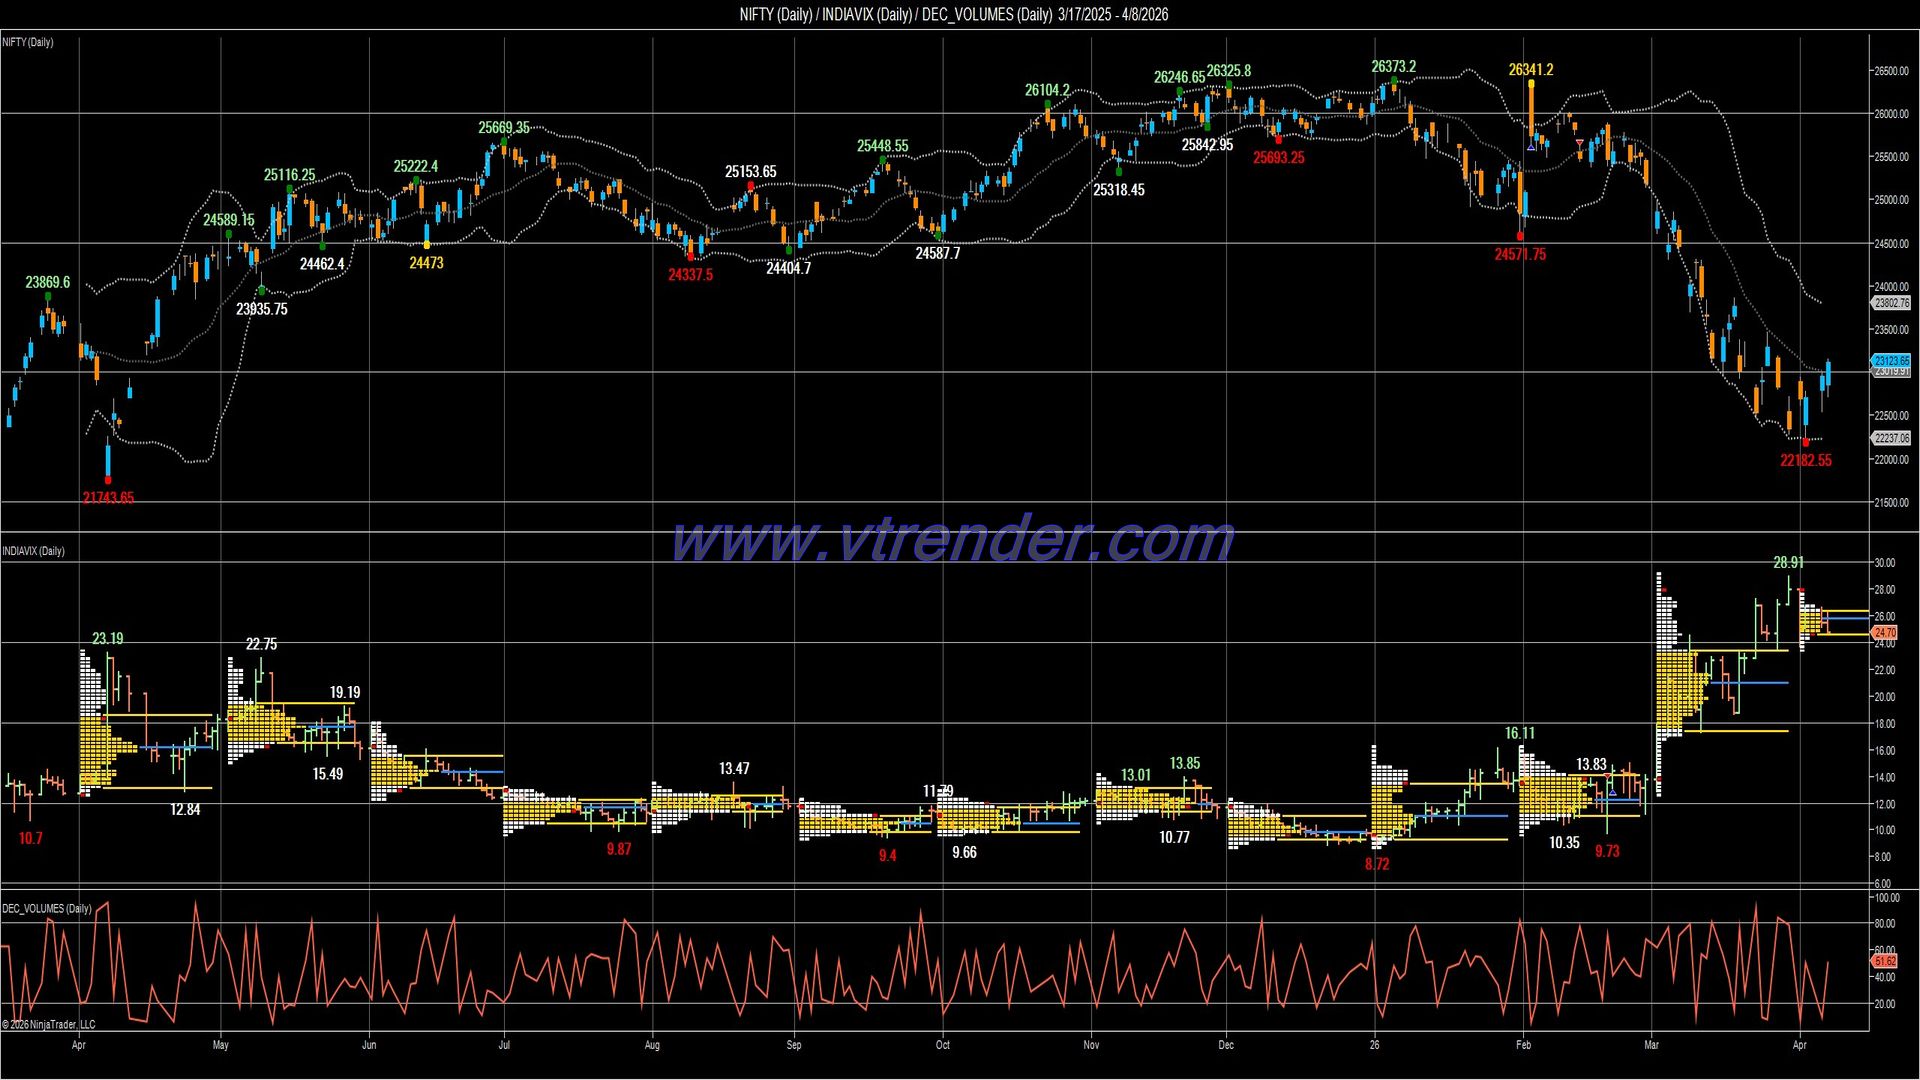The height and width of the screenshot is (1080, 1920).
Task: Click the 22237.06 lower band price tag
Action: coord(1891,438)
